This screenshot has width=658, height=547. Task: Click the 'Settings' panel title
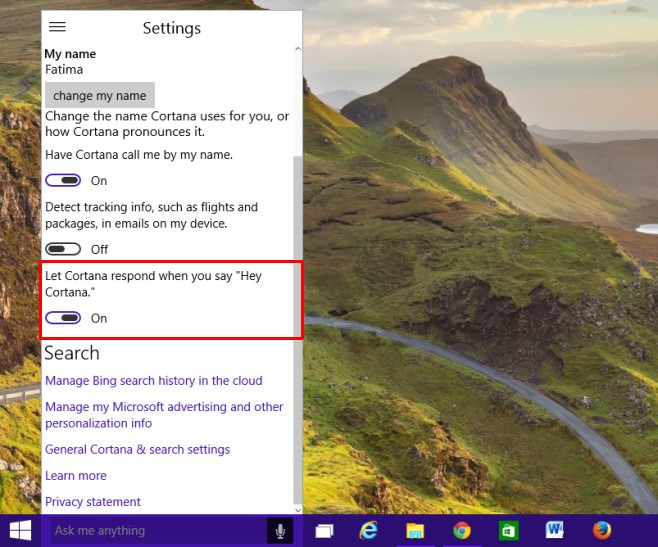tap(172, 28)
